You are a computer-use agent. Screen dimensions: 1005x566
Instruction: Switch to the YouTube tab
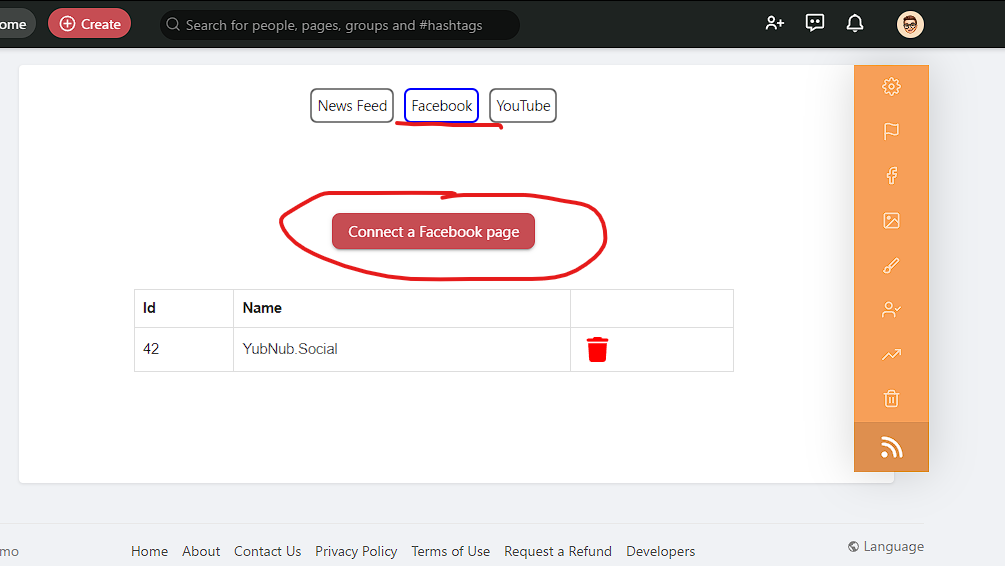pyautogui.click(x=523, y=106)
